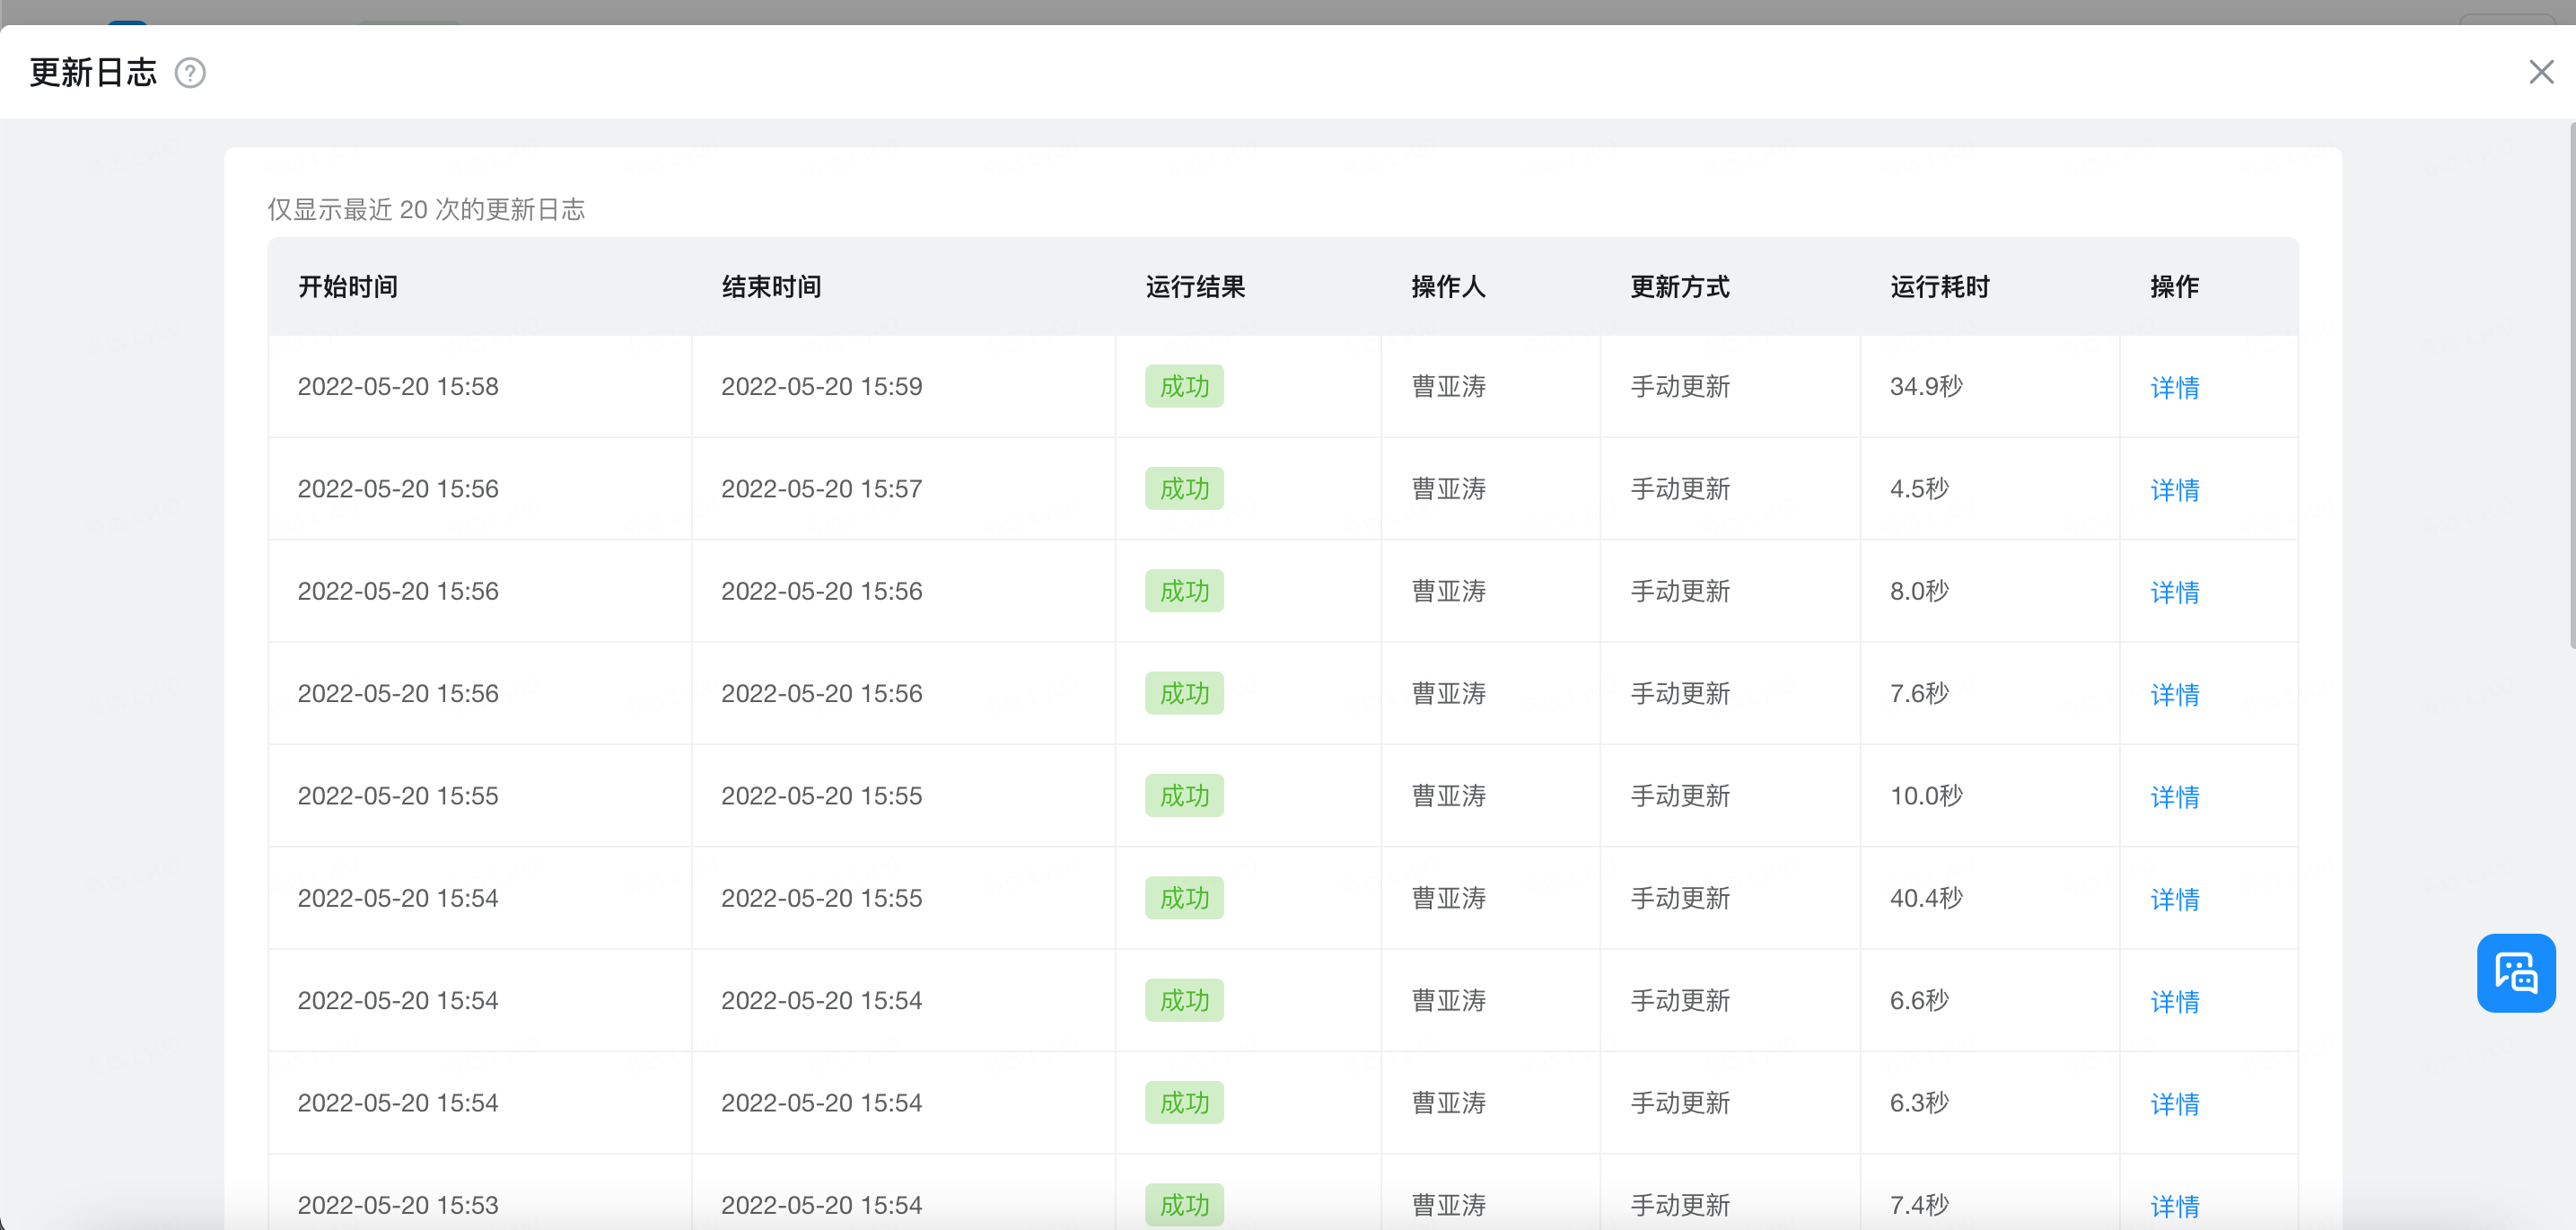Click the 40.4秒 duration value
Viewport: 2576px width, 1230px height.
tap(1926, 898)
